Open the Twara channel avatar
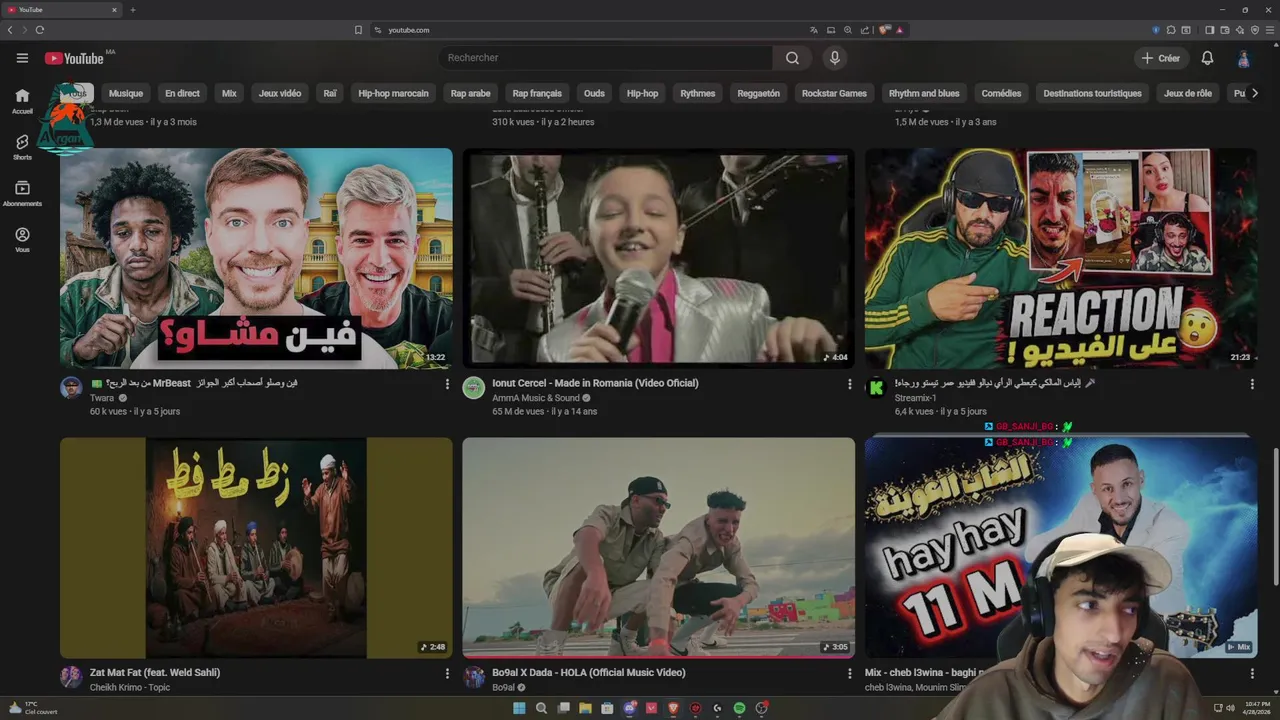 (x=71, y=388)
